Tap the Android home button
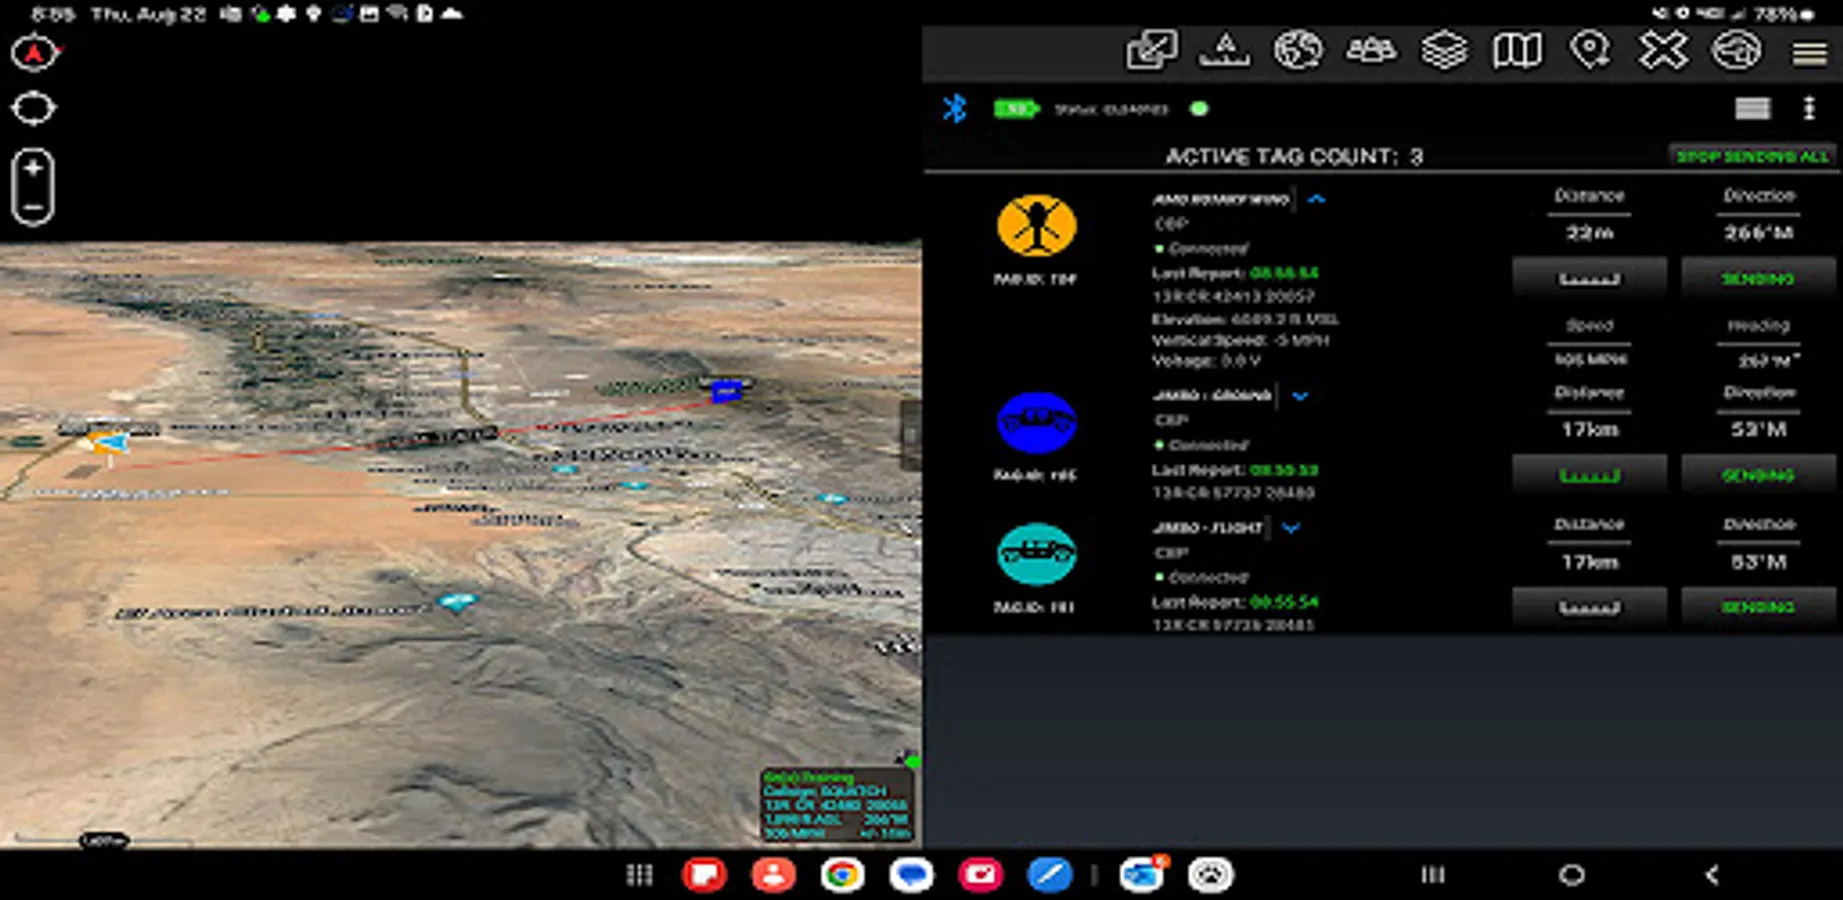The height and width of the screenshot is (900, 1843). coord(1572,875)
